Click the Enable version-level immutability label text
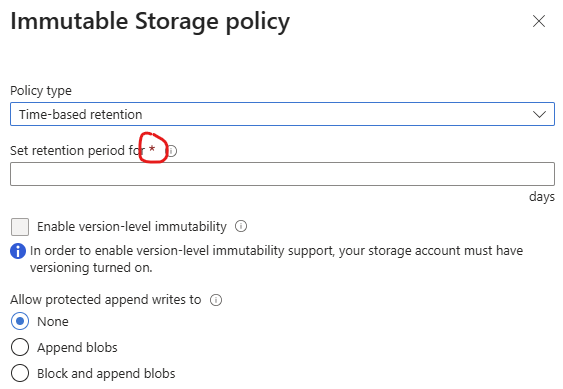The width and height of the screenshot is (563, 389). (132, 227)
